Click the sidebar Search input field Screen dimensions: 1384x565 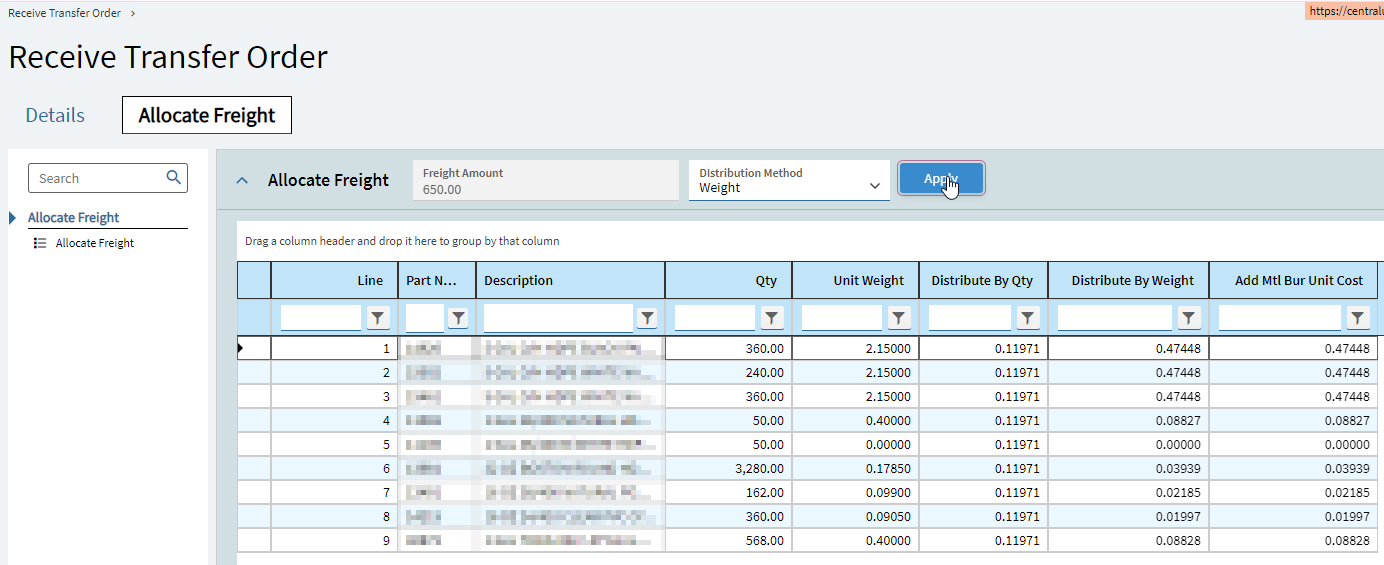[98, 178]
